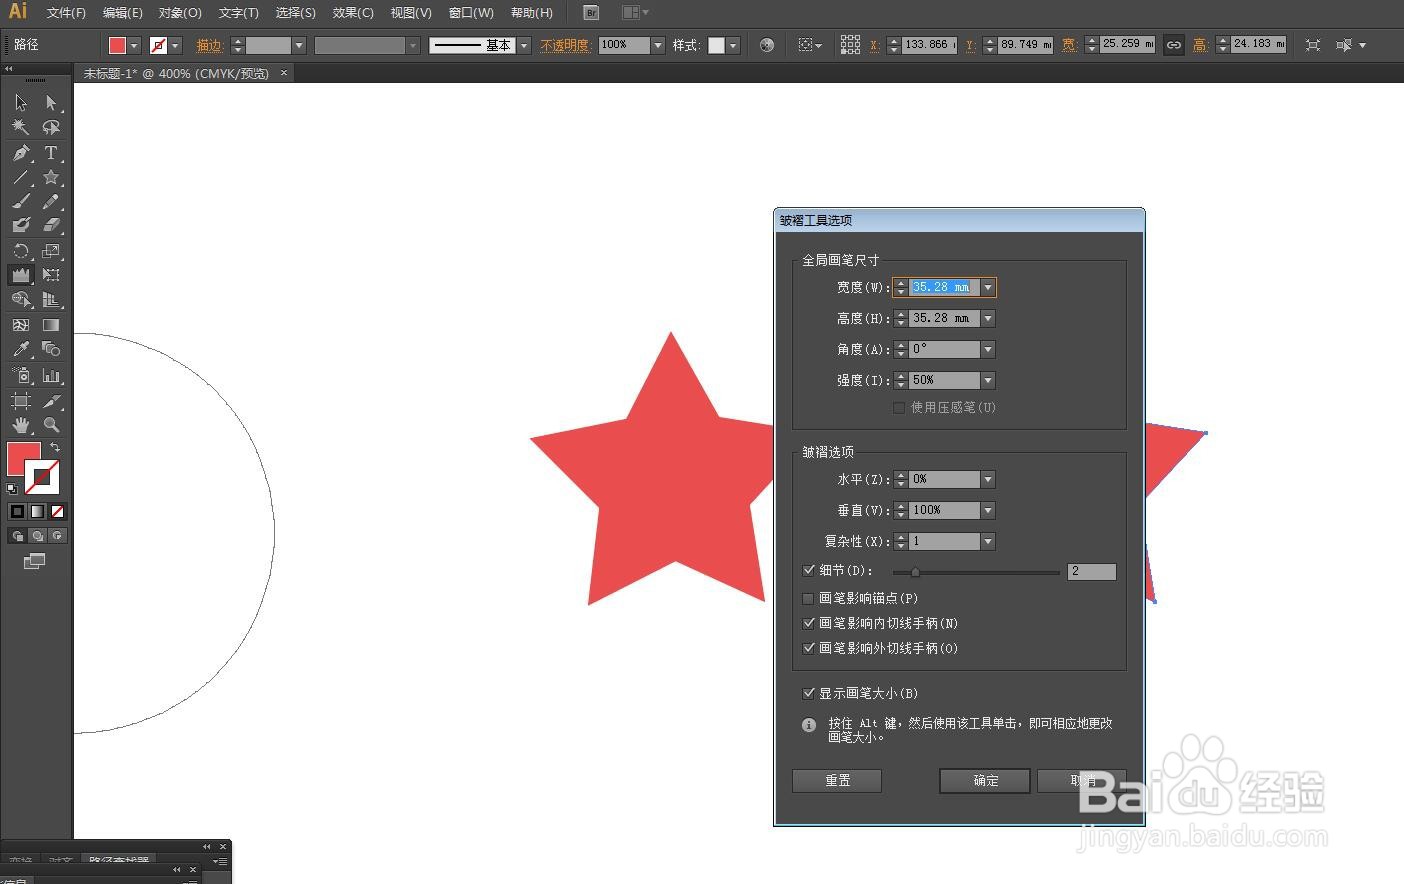Select the Mesh tool

coord(21,325)
